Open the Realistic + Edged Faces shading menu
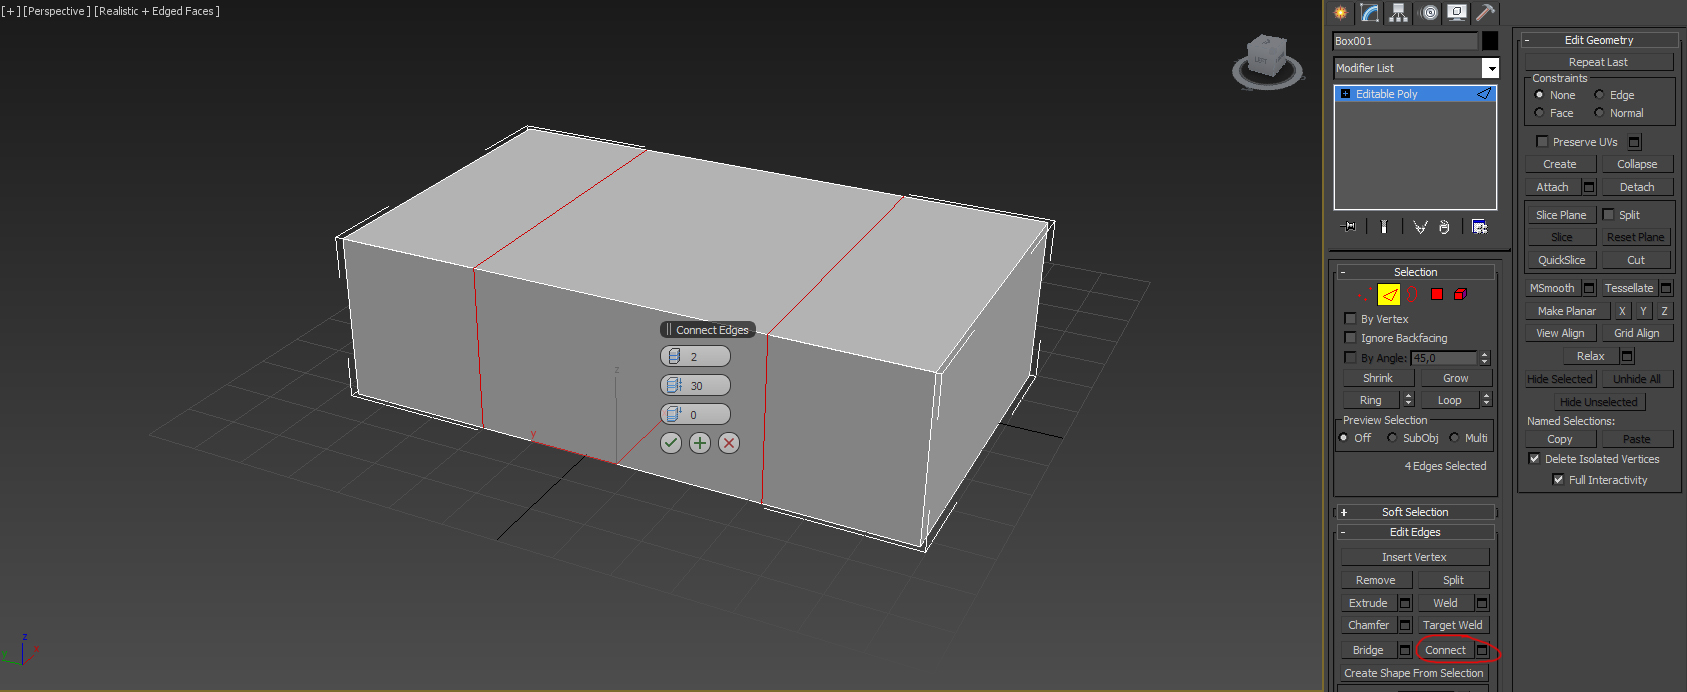This screenshot has width=1687, height=692. [157, 11]
